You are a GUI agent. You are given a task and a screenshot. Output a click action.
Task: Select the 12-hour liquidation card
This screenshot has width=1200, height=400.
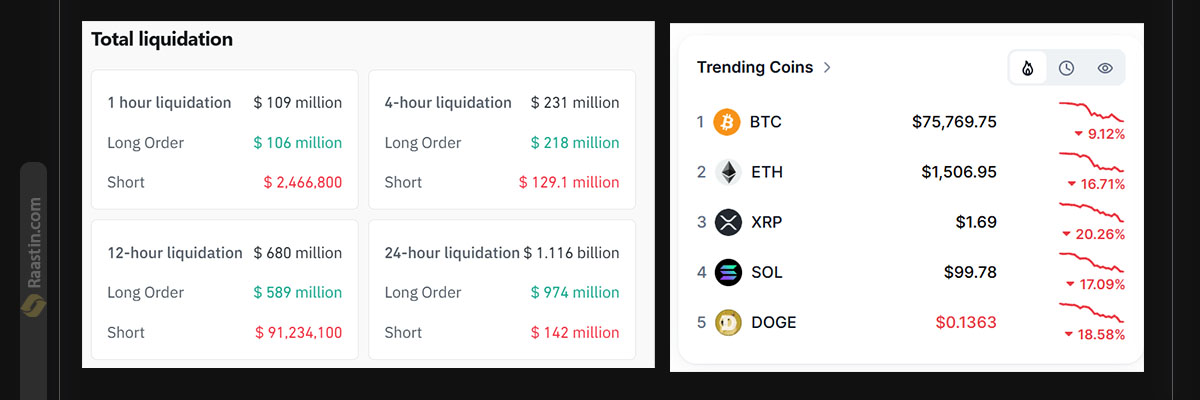pyautogui.click(x=224, y=290)
